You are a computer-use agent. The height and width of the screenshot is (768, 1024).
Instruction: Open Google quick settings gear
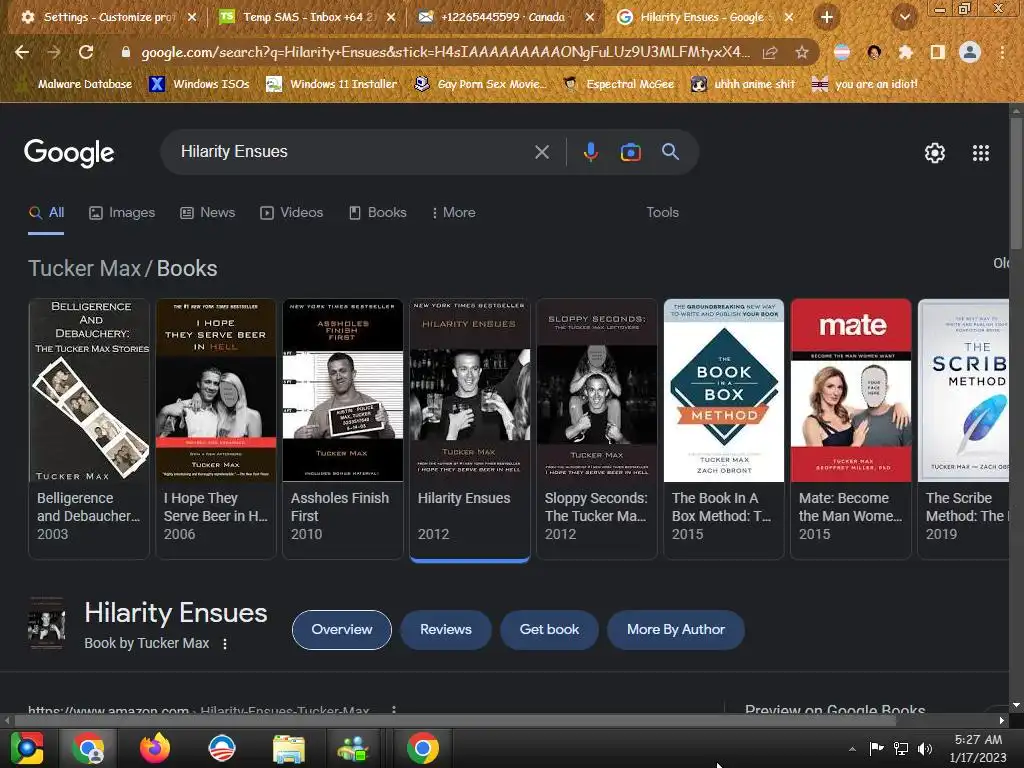click(935, 153)
